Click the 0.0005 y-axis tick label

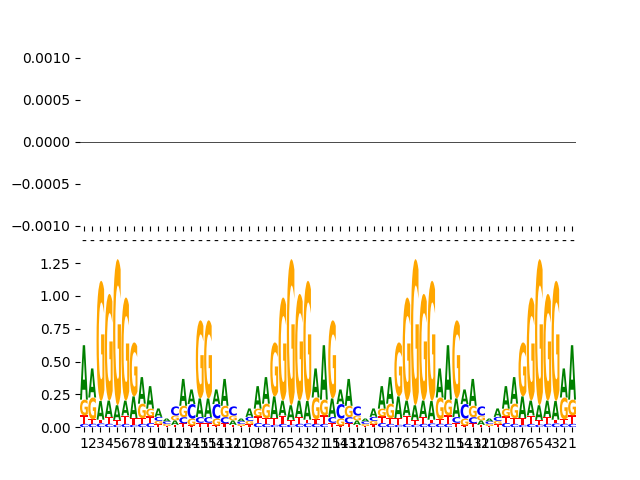(46, 101)
